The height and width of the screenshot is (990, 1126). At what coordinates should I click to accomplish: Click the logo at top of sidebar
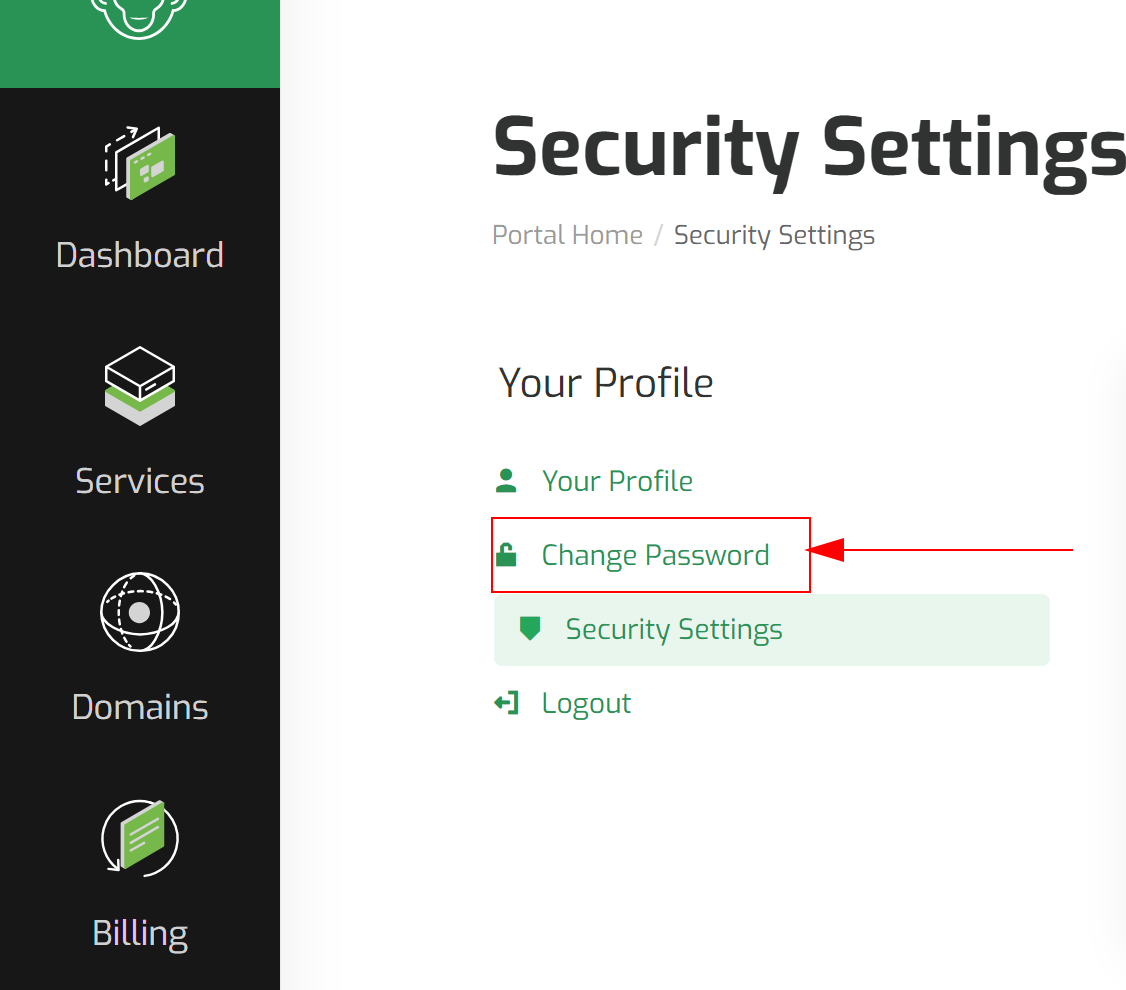point(140,18)
